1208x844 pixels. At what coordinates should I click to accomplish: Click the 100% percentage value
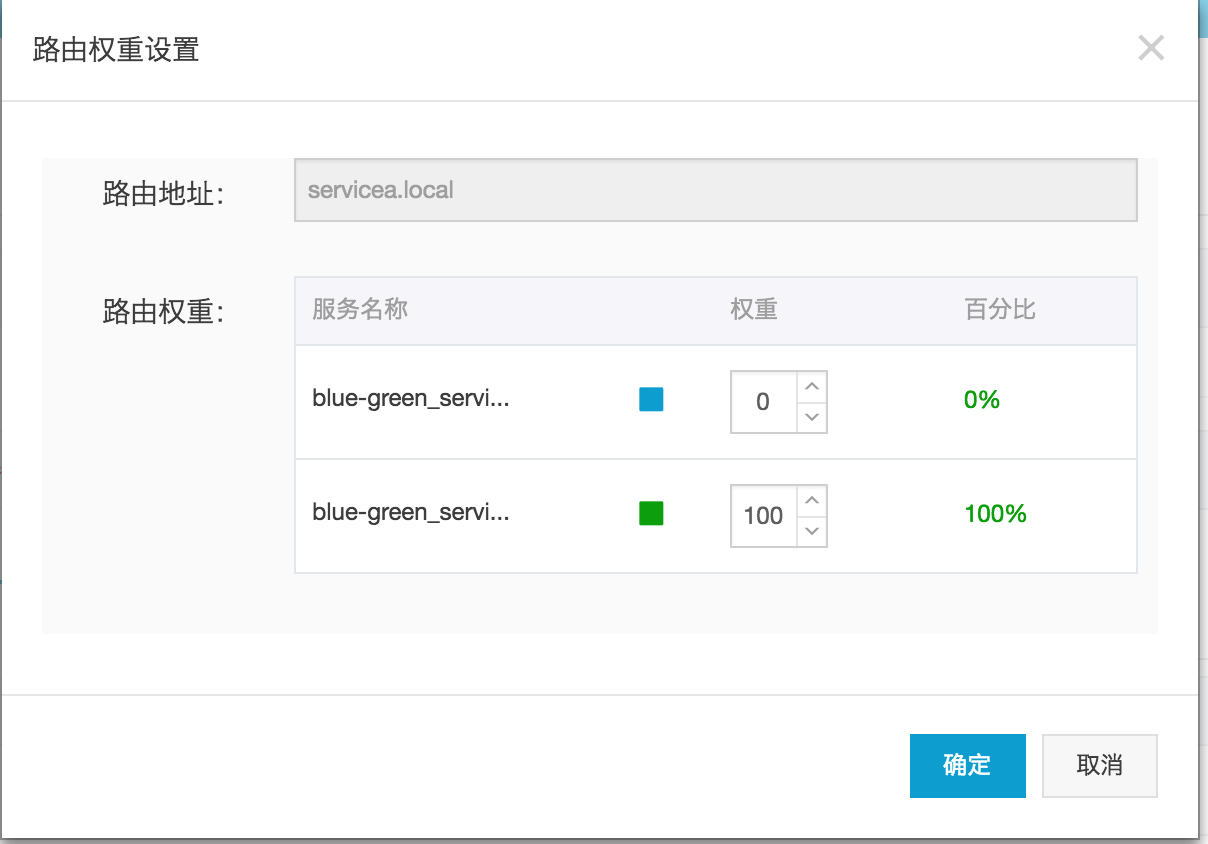pyautogui.click(x=995, y=514)
